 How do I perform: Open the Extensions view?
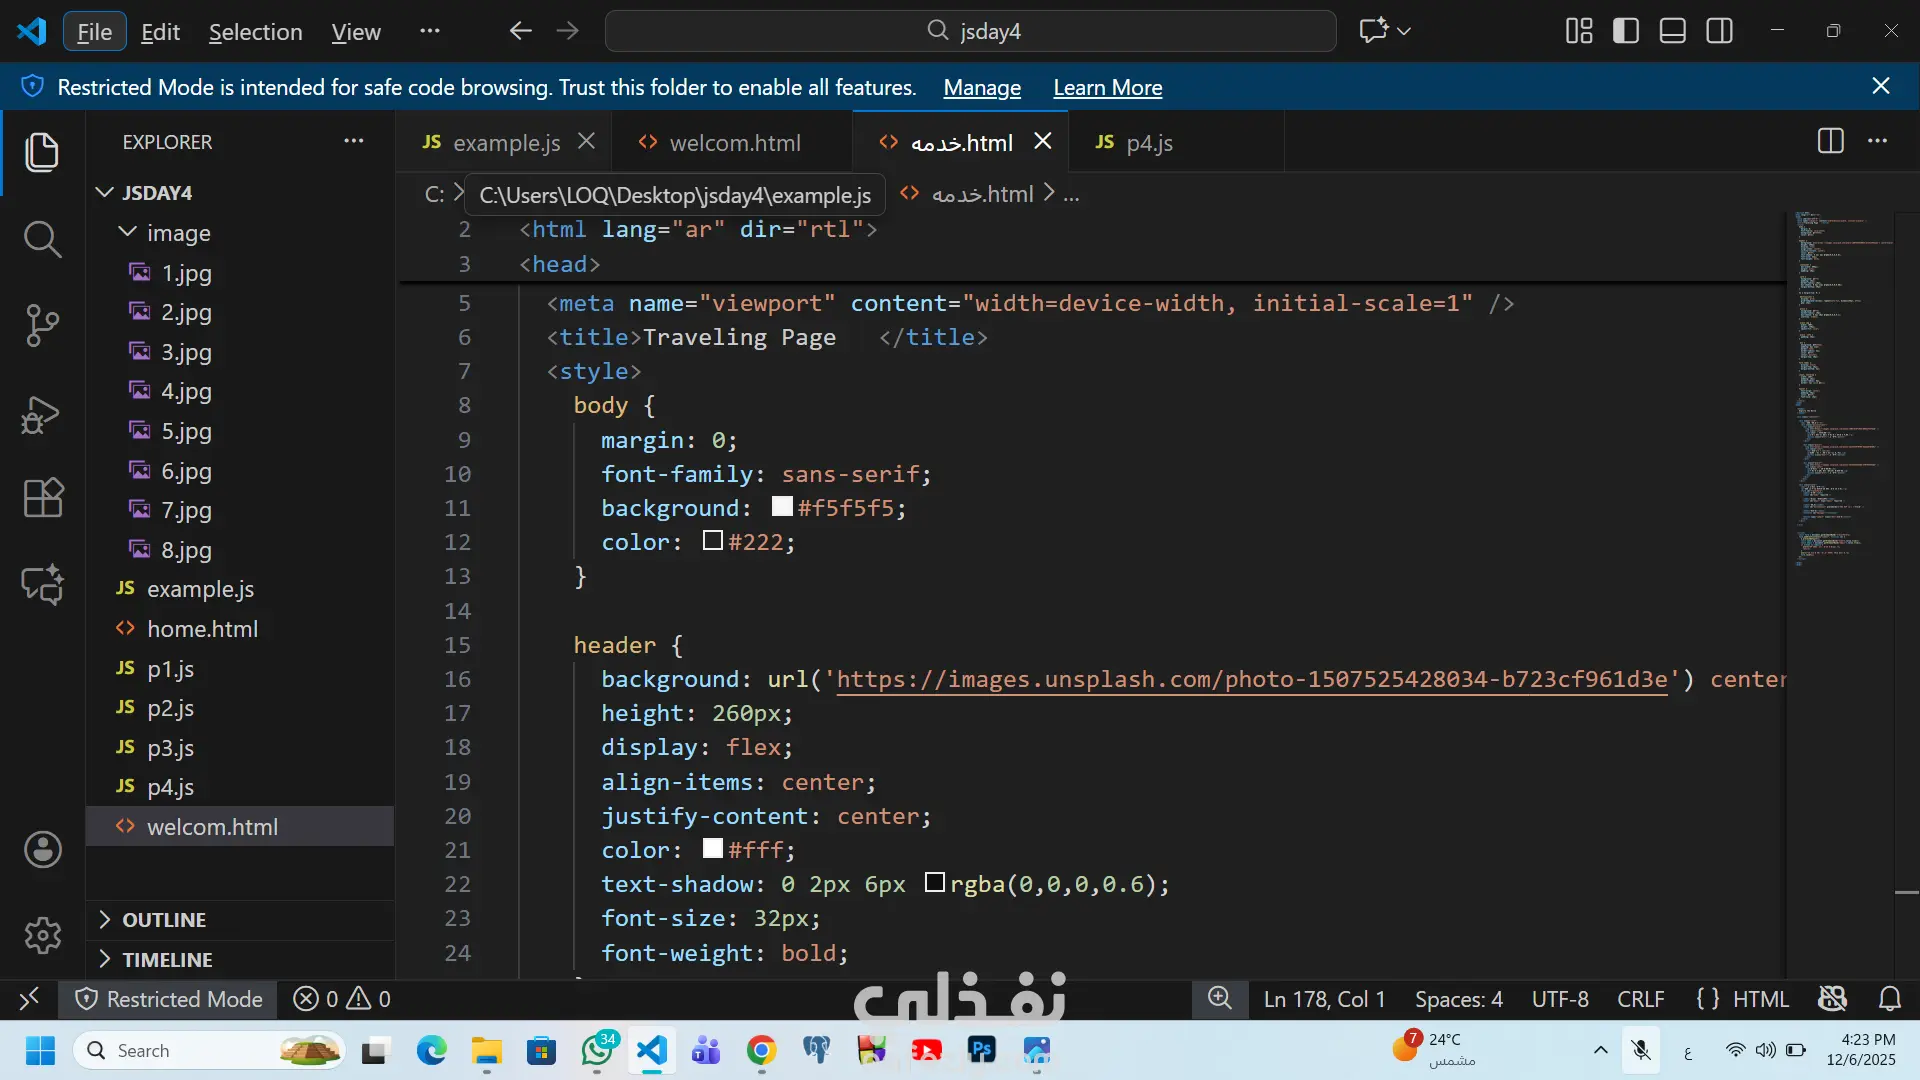[x=42, y=497]
